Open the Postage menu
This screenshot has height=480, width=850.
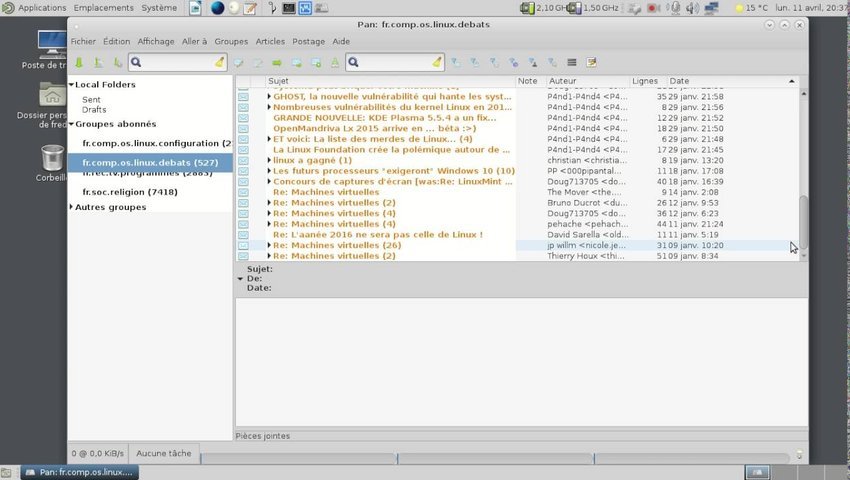coord(308,41)
